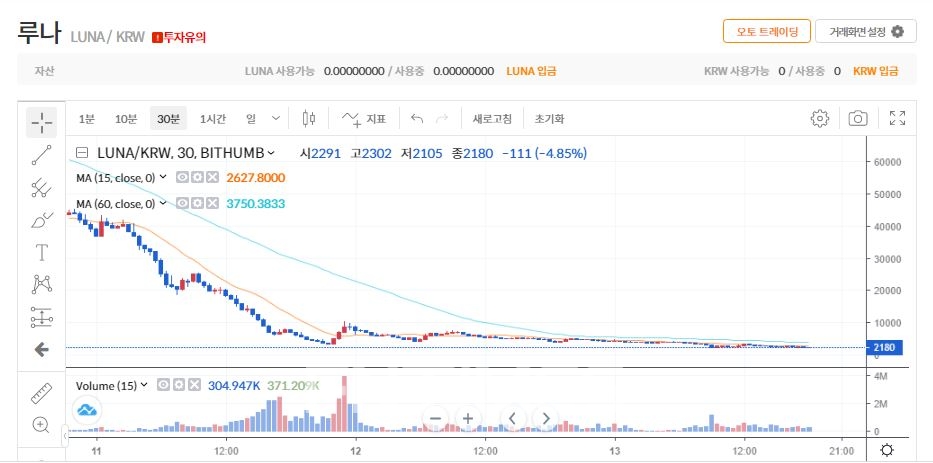Open chart settings gear in toolbar
This screenshot has height=463, width=933.
pos(820,119)
